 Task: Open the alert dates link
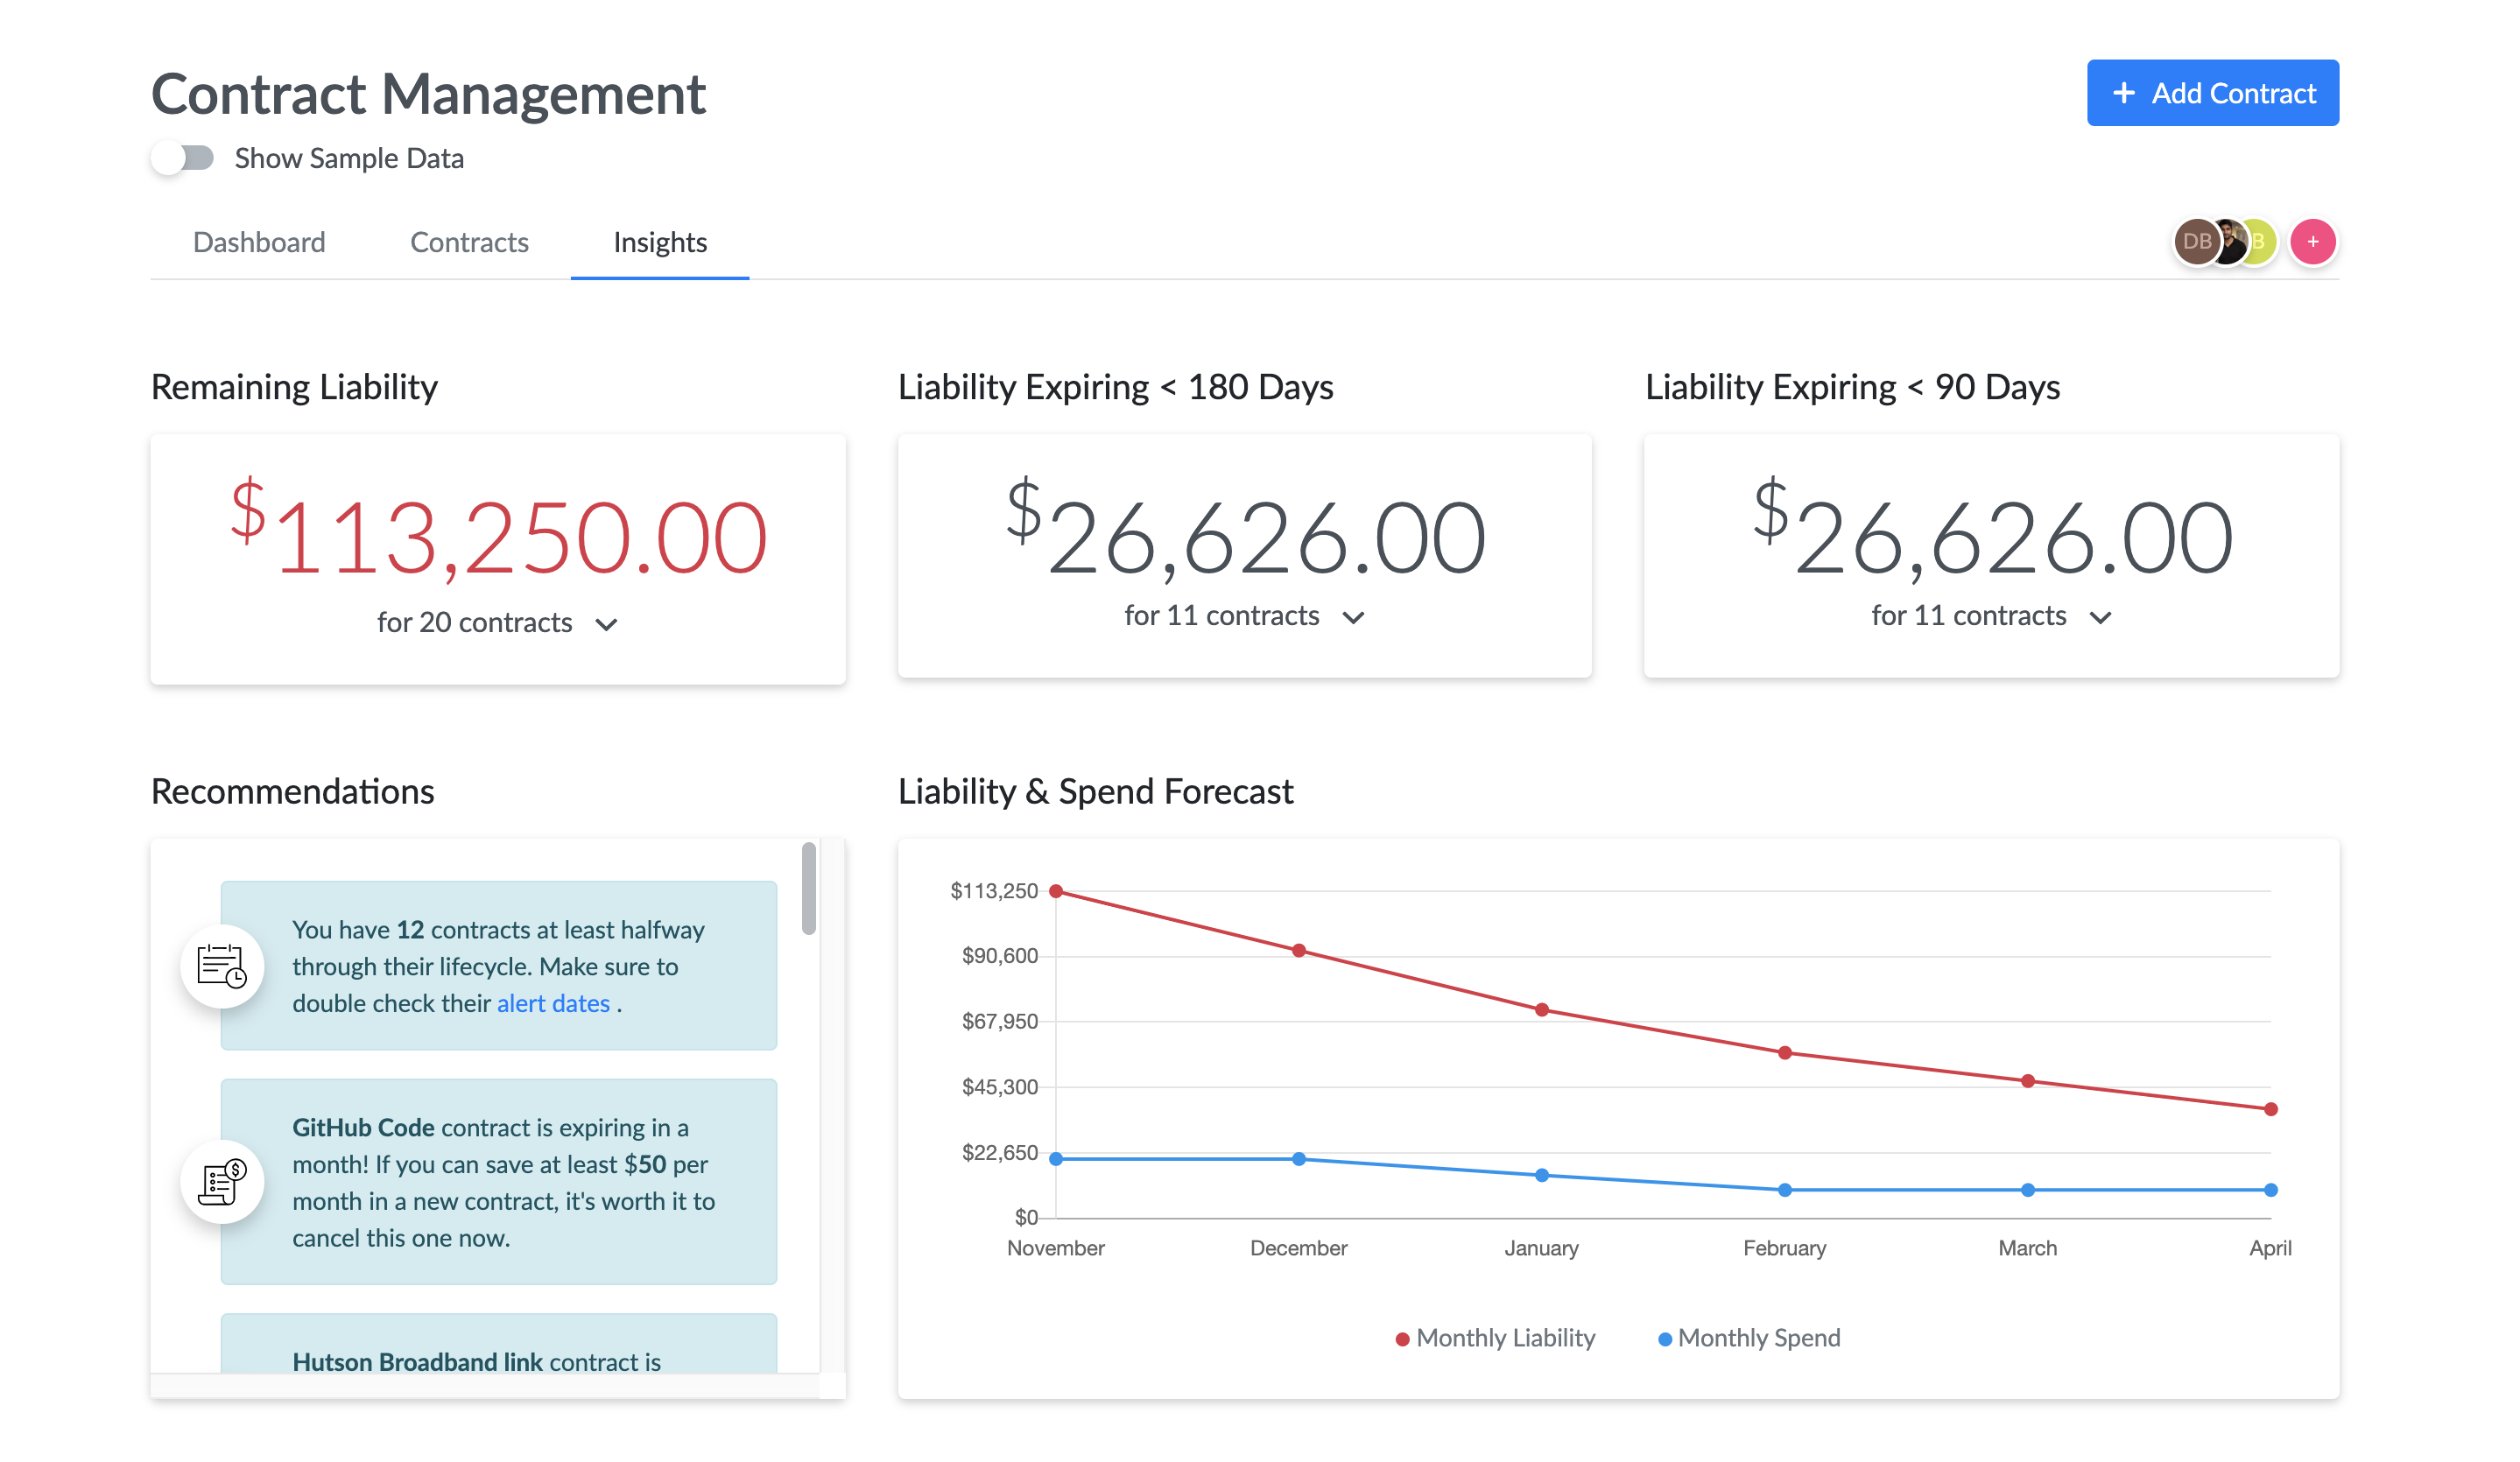click(x=553, y=1003)
